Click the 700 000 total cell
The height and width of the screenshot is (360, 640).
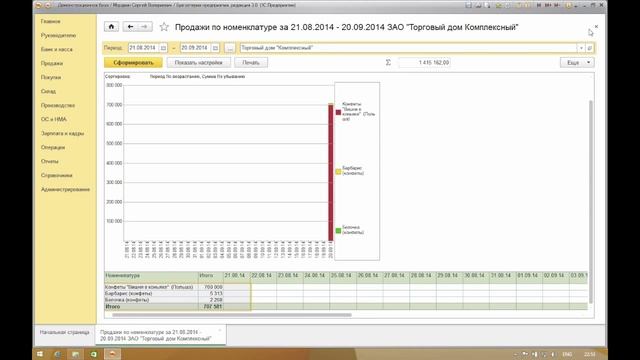(x=211, y=287)
